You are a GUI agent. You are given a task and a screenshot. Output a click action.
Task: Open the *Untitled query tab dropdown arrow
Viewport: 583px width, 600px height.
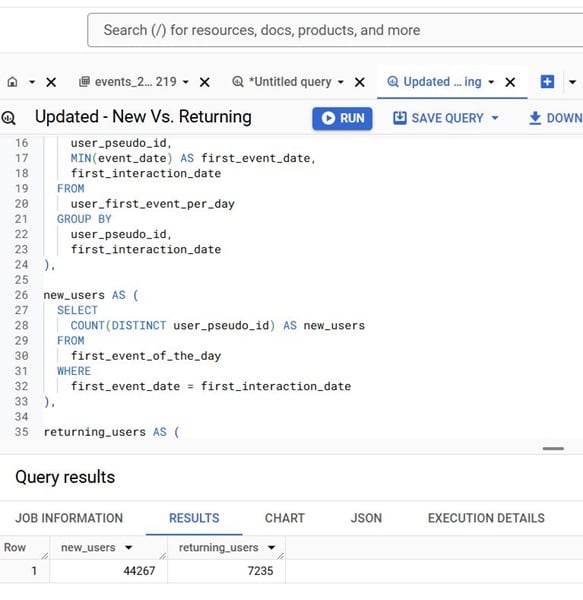coord(340,82)
